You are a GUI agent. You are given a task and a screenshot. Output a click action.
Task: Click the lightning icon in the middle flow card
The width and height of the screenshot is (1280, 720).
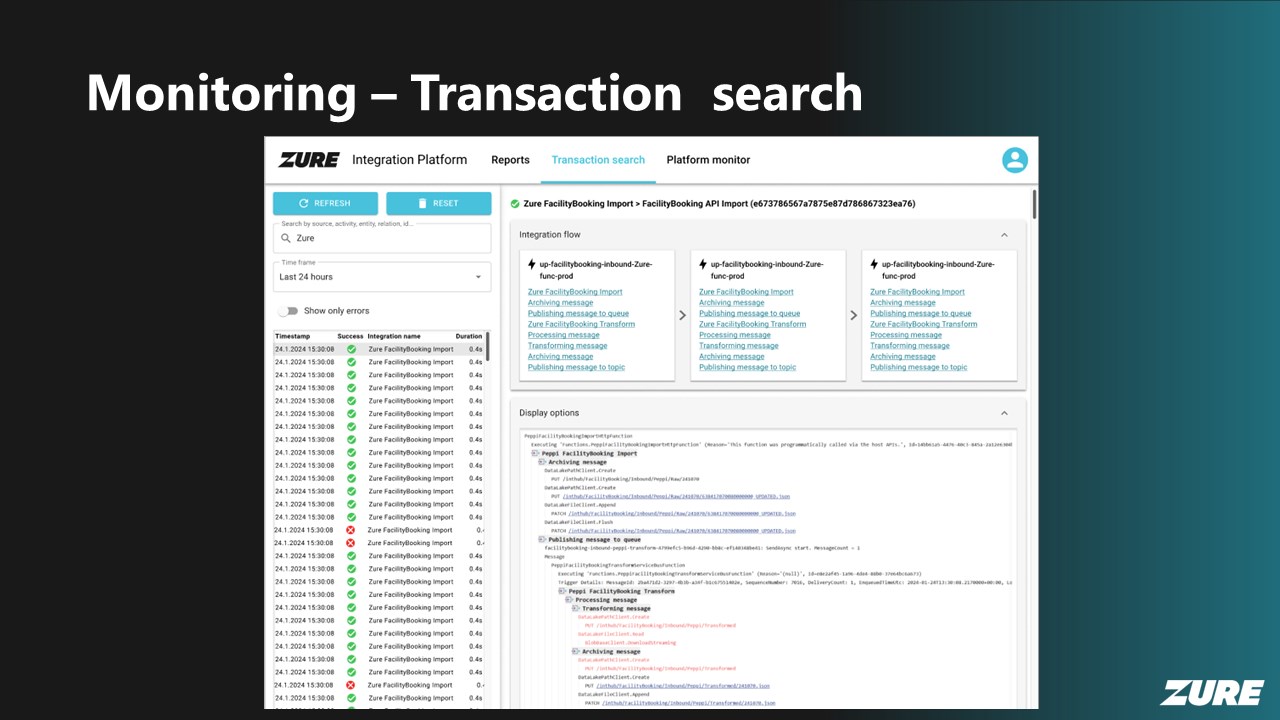[703, 265]
